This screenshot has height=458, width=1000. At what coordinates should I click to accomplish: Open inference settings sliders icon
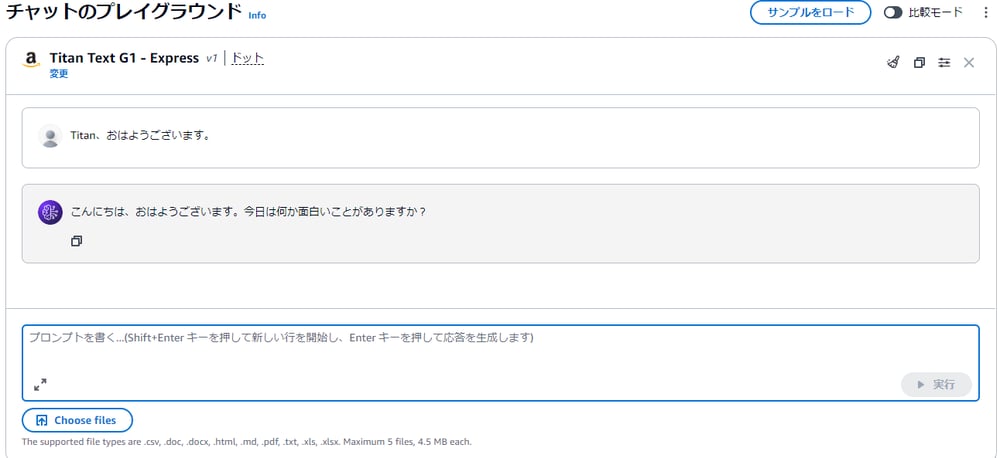944,63
